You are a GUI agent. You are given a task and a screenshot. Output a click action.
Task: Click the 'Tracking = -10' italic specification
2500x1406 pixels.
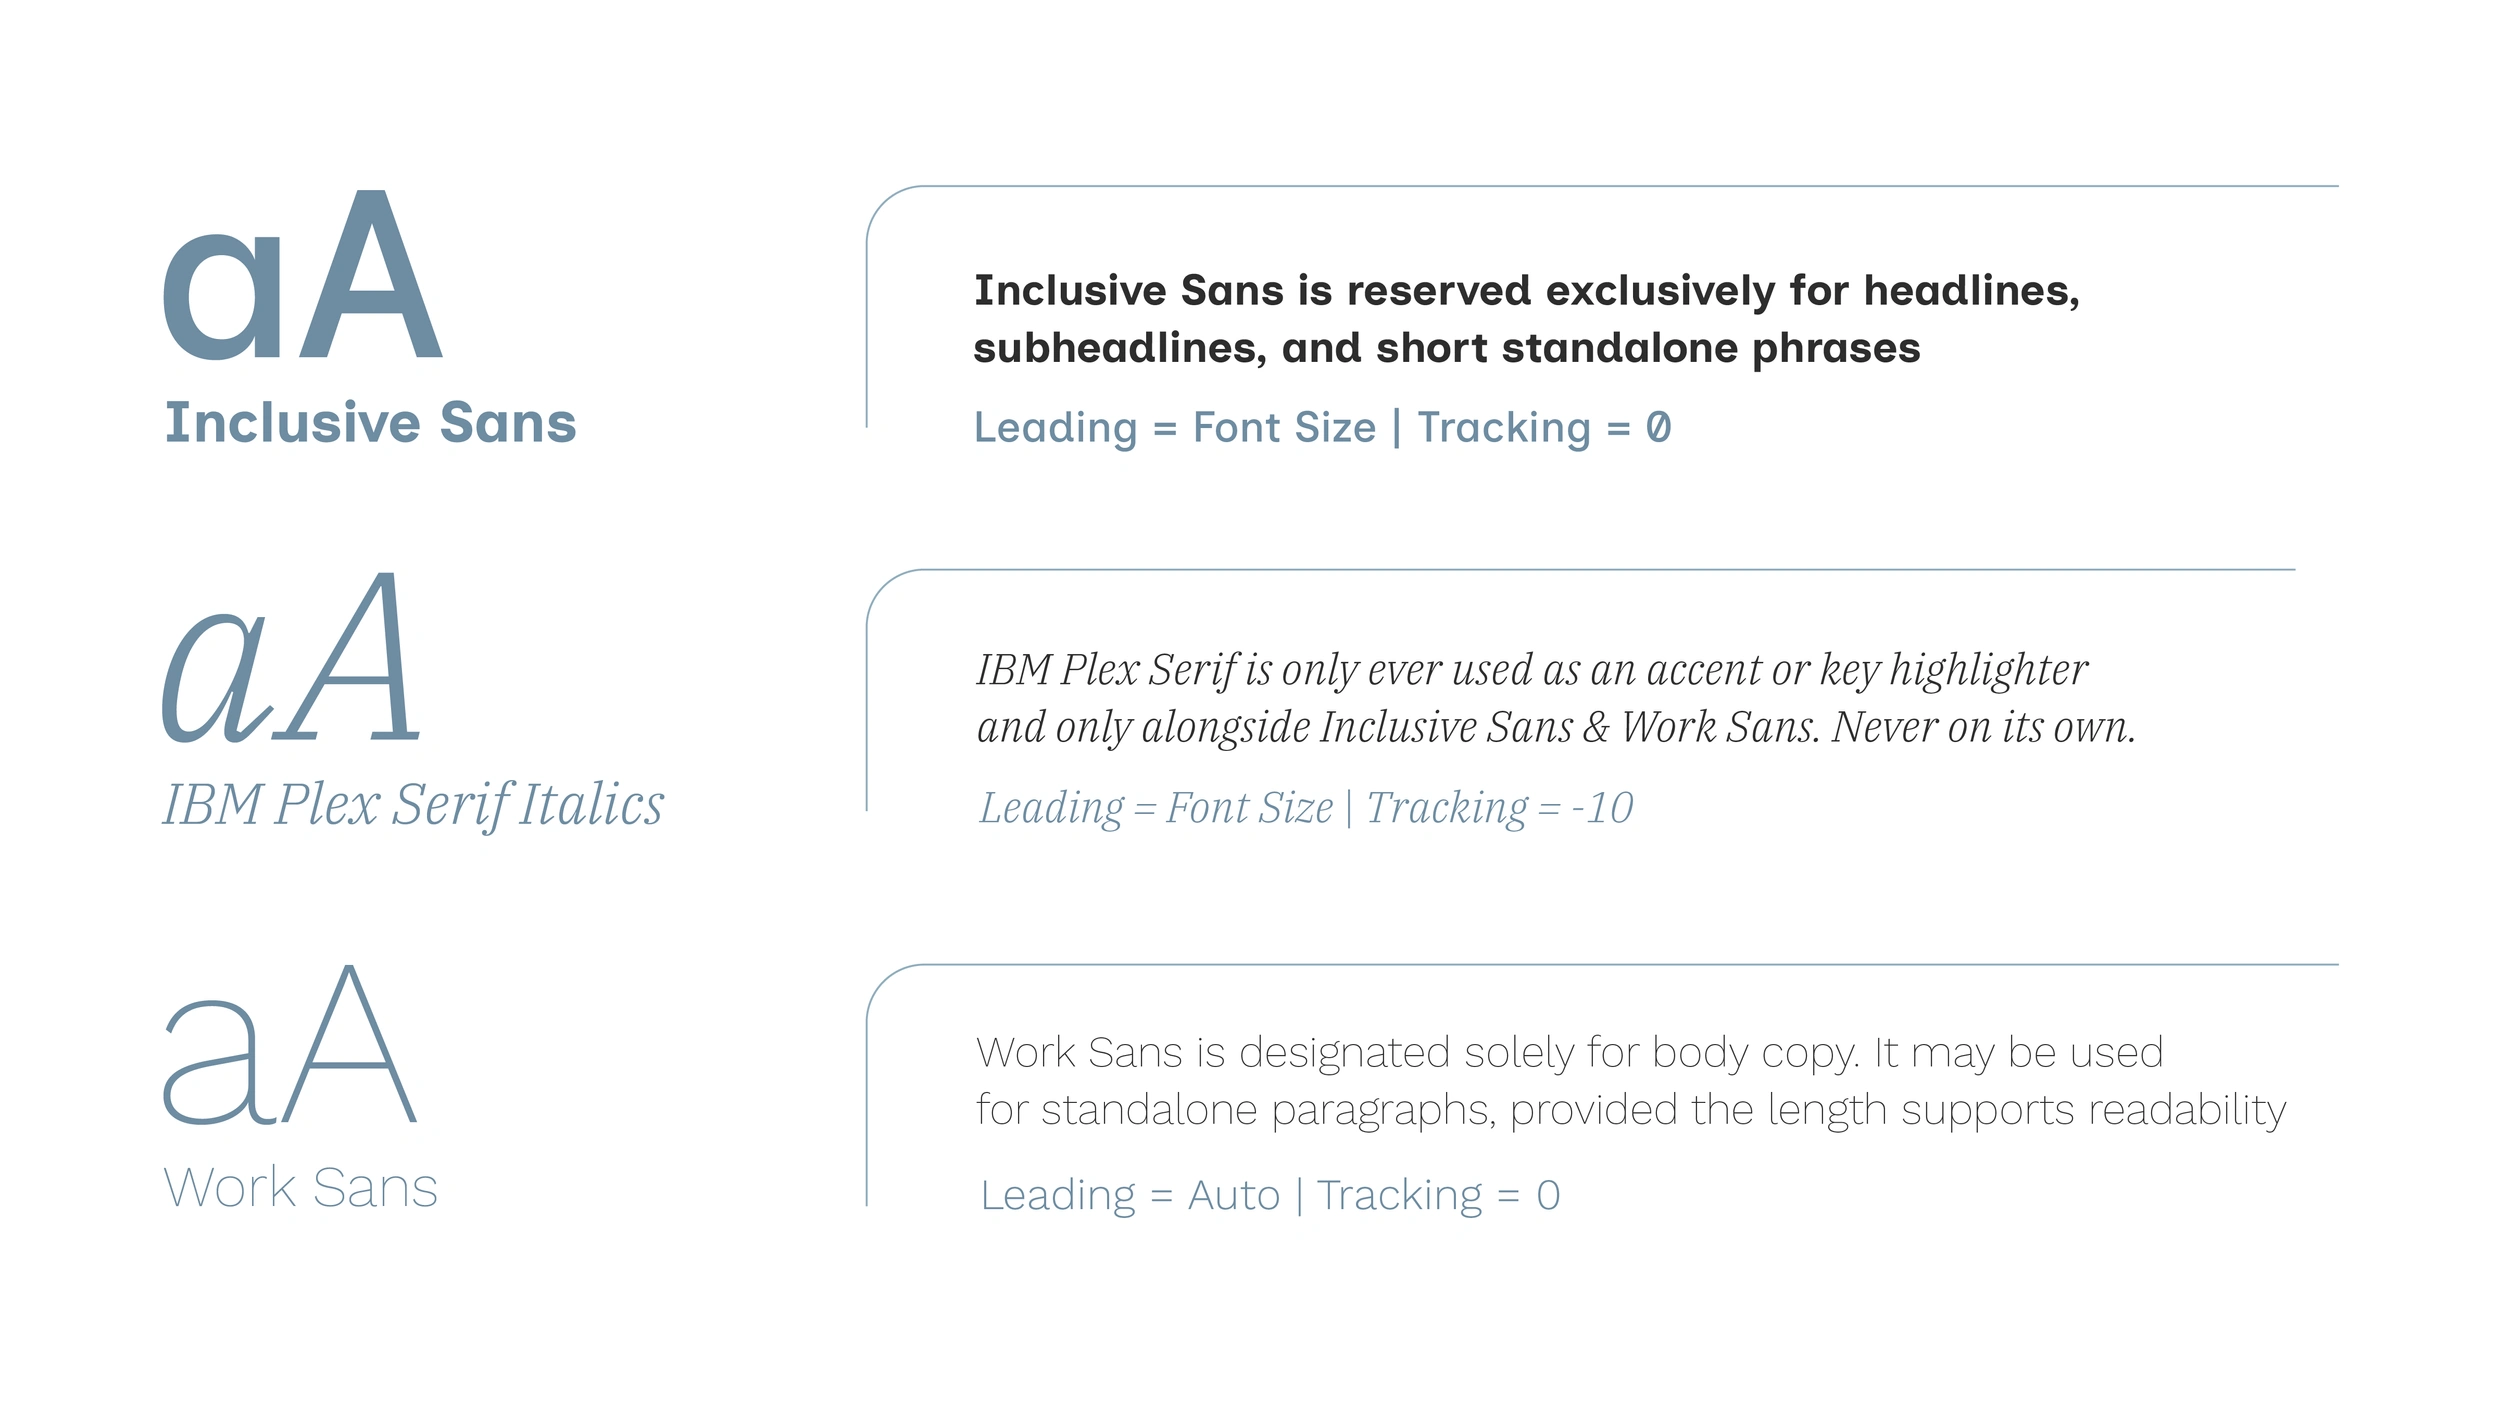(1499, 808)
